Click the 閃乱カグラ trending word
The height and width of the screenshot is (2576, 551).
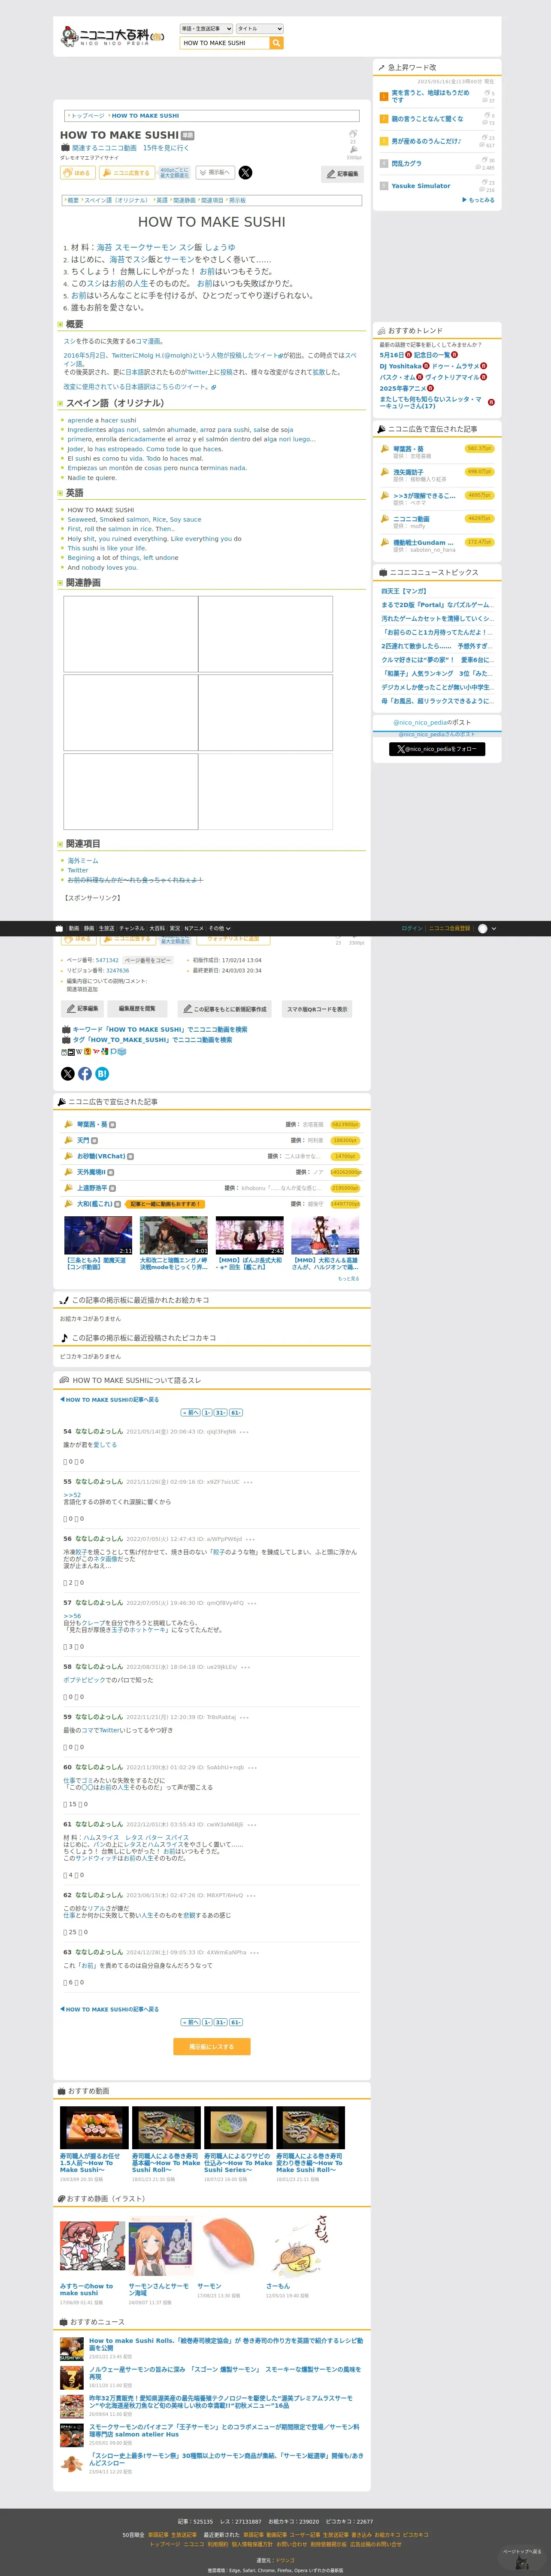(407, 163)
